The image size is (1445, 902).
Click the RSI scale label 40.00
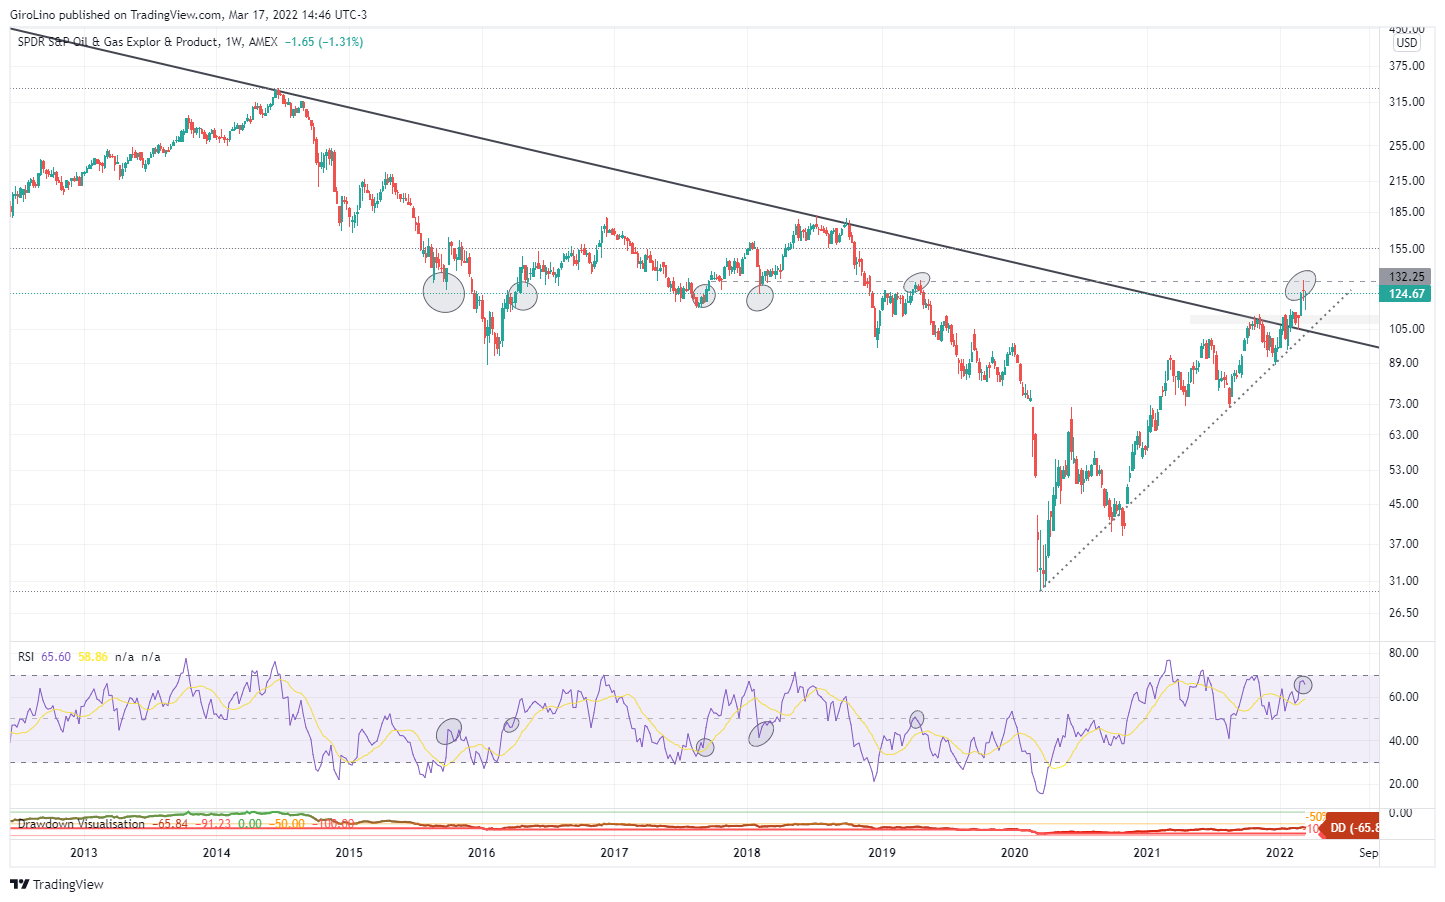pyautogui.click(x=1404, y=741)
